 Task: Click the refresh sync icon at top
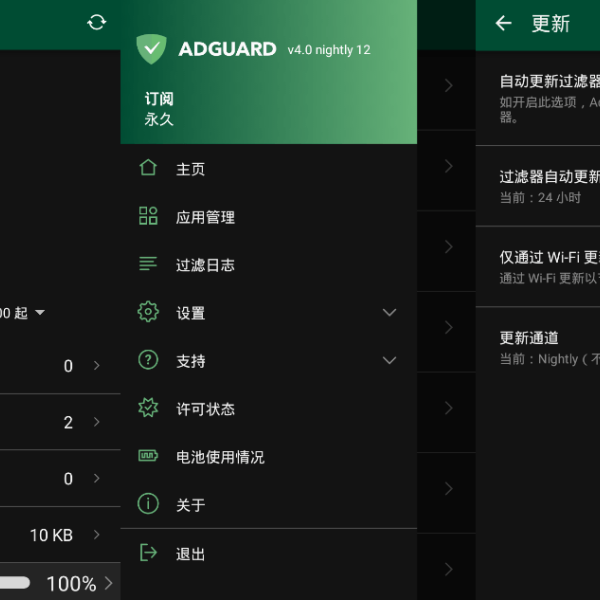[x=96, y=22]
